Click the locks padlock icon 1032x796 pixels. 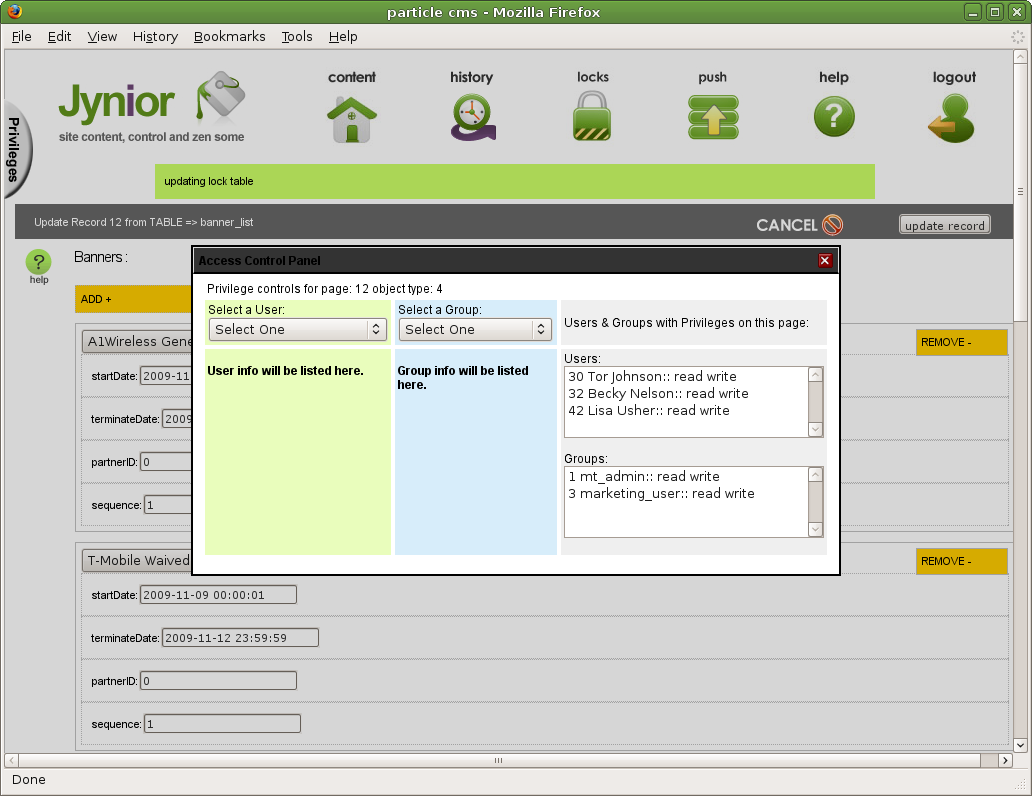tap(592, 117)
